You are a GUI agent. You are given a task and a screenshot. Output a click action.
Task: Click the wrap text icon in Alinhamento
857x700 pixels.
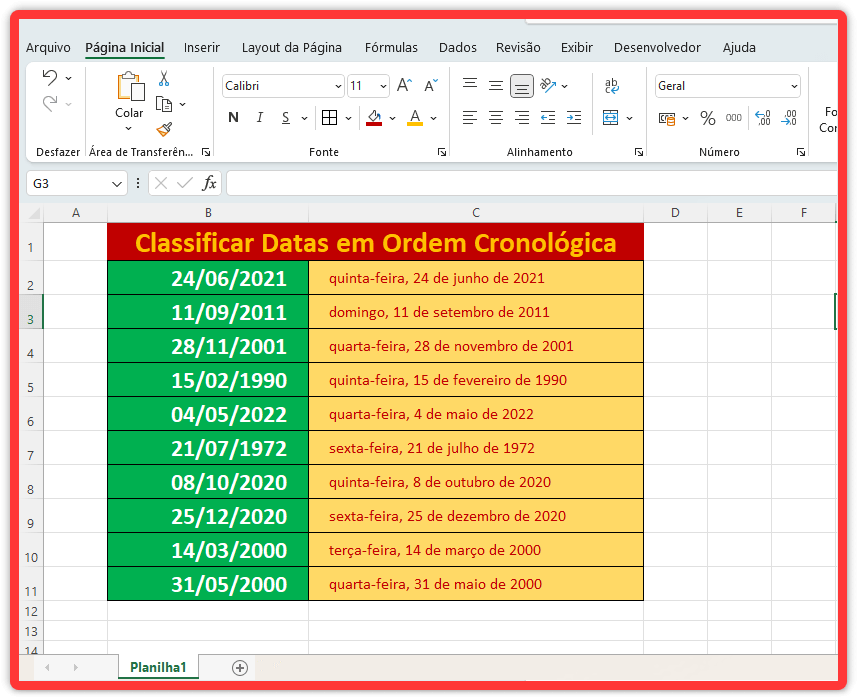tap(612, 86)
